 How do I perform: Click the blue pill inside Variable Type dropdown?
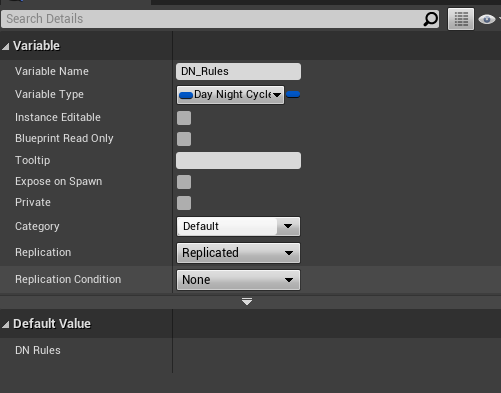pos(186,95)
